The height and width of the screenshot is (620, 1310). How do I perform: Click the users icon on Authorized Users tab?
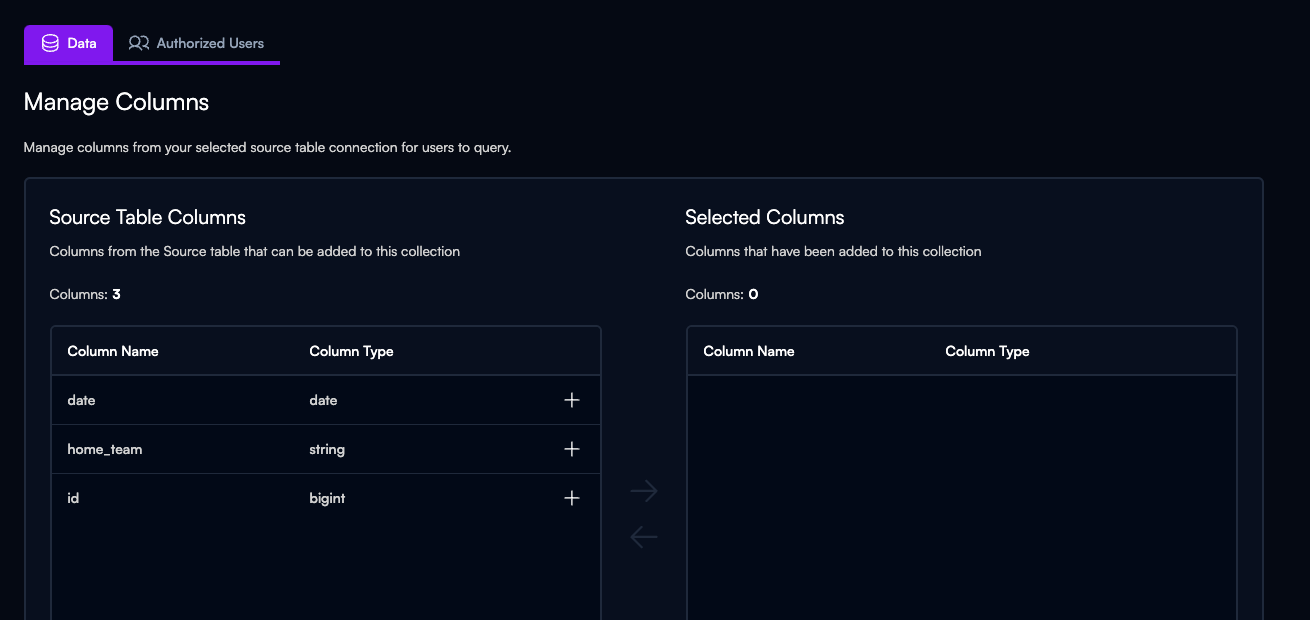pyautogui.click(x=139, y=44)
